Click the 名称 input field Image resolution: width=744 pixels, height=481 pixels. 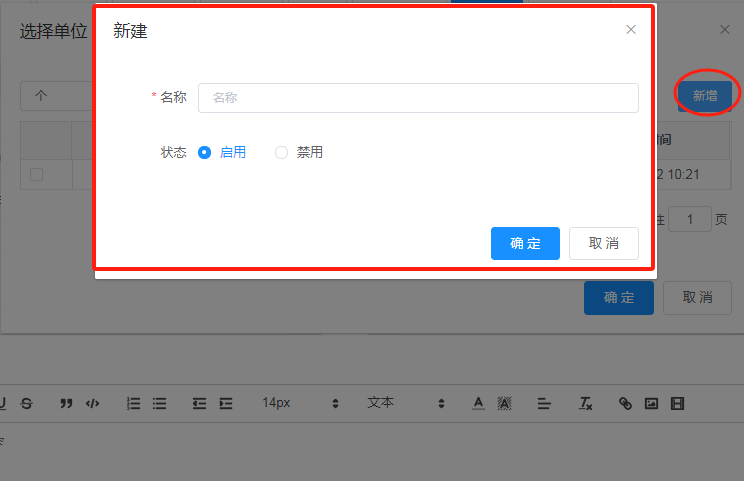point(418,98)
